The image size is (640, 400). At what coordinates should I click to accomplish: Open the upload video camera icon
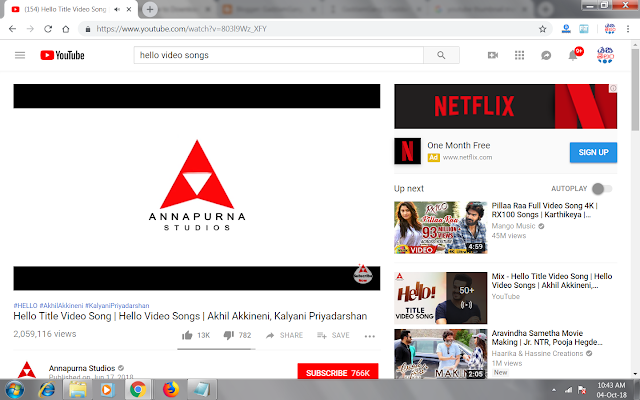pyautogui.click(x=493, y=55)
